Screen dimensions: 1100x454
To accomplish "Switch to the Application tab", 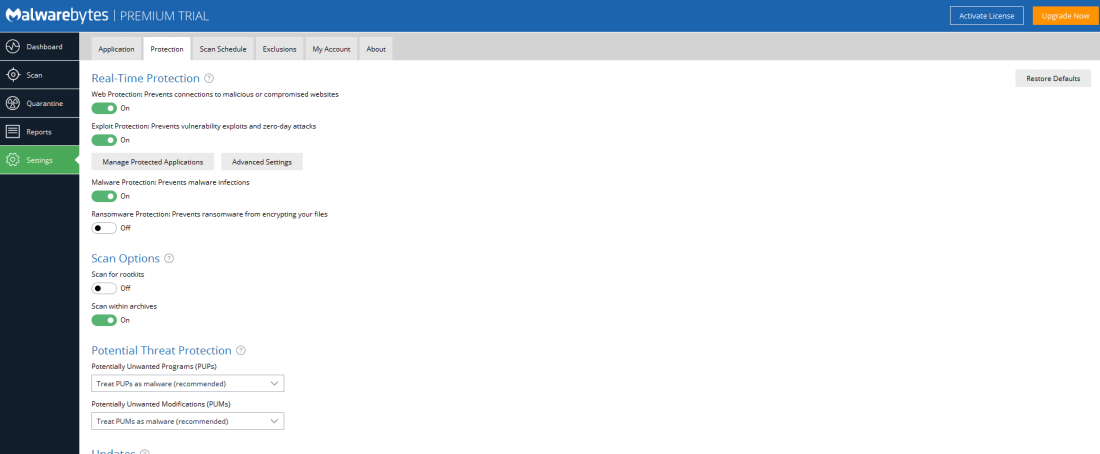I will tap(116, 49).
